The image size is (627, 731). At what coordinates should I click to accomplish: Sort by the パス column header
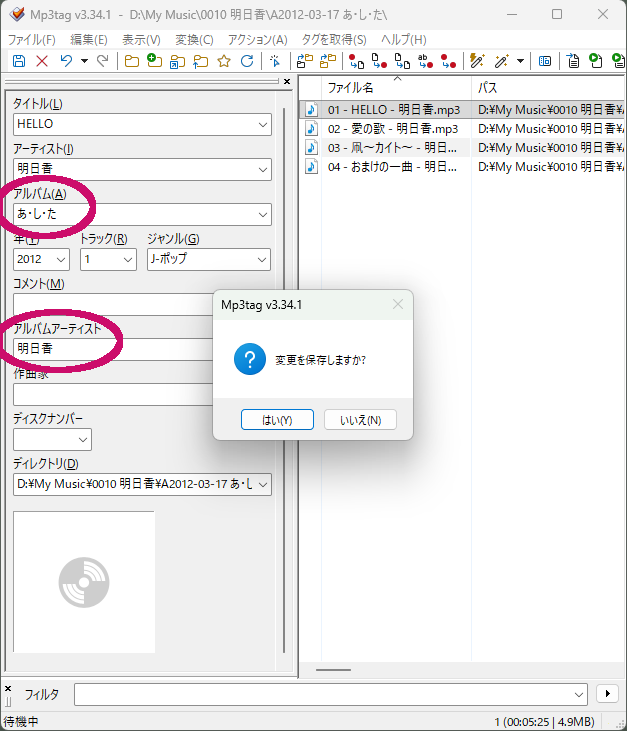tap(549, 88)
